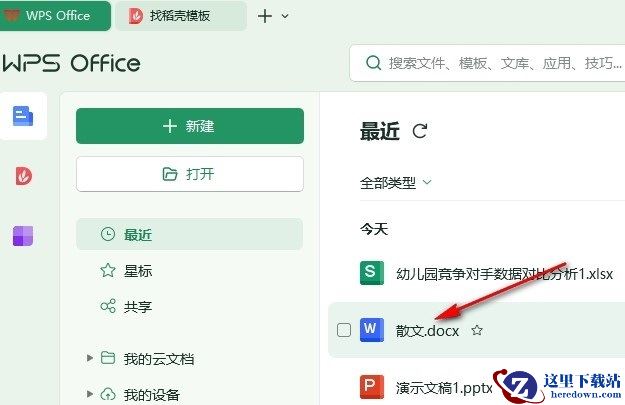This screenshot has width=625, height=405.
Task: Open 演示文稿1.pptx
Action: click(444, 387)
